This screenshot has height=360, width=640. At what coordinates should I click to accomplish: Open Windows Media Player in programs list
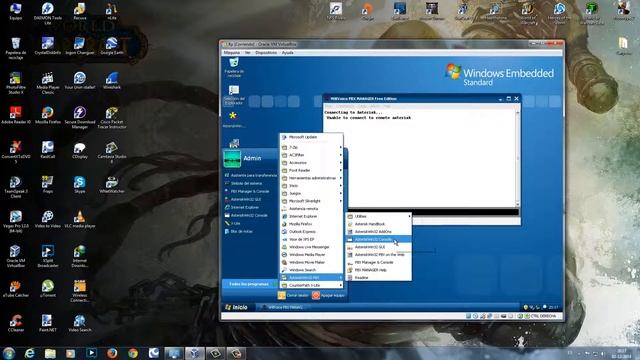coord(311,255)
